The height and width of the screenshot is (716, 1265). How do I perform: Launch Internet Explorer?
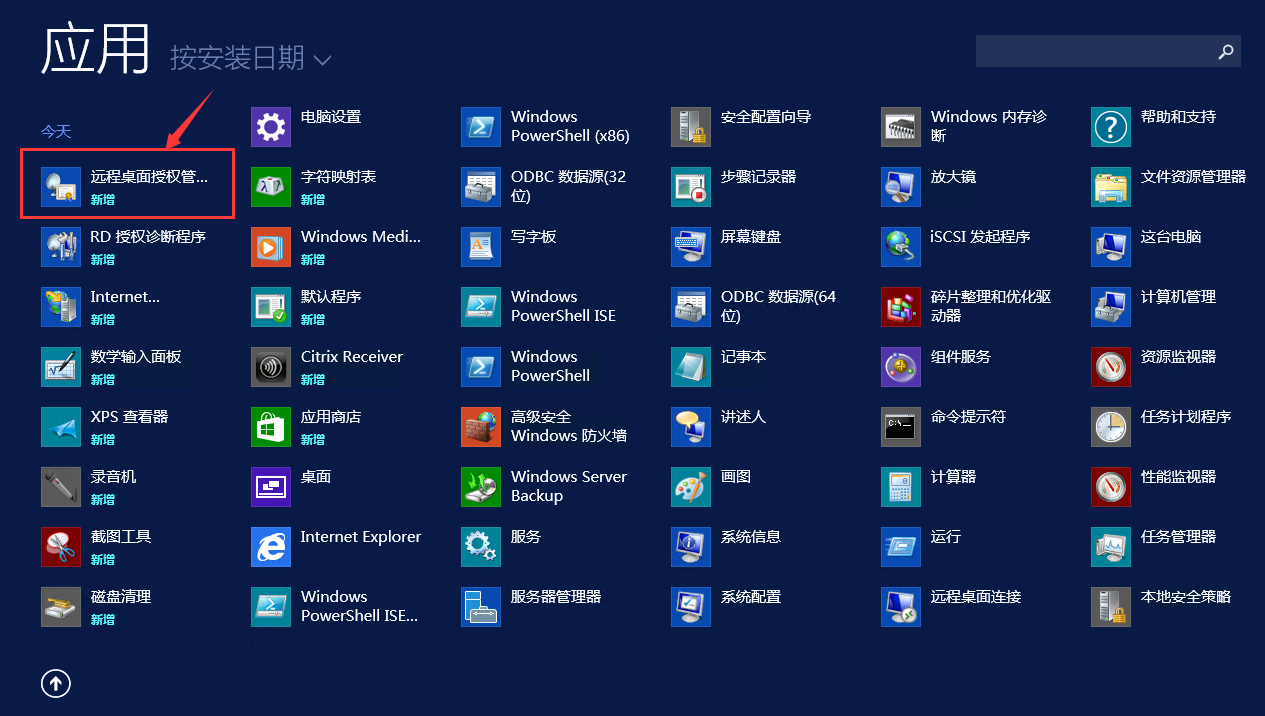coord(337,547)
